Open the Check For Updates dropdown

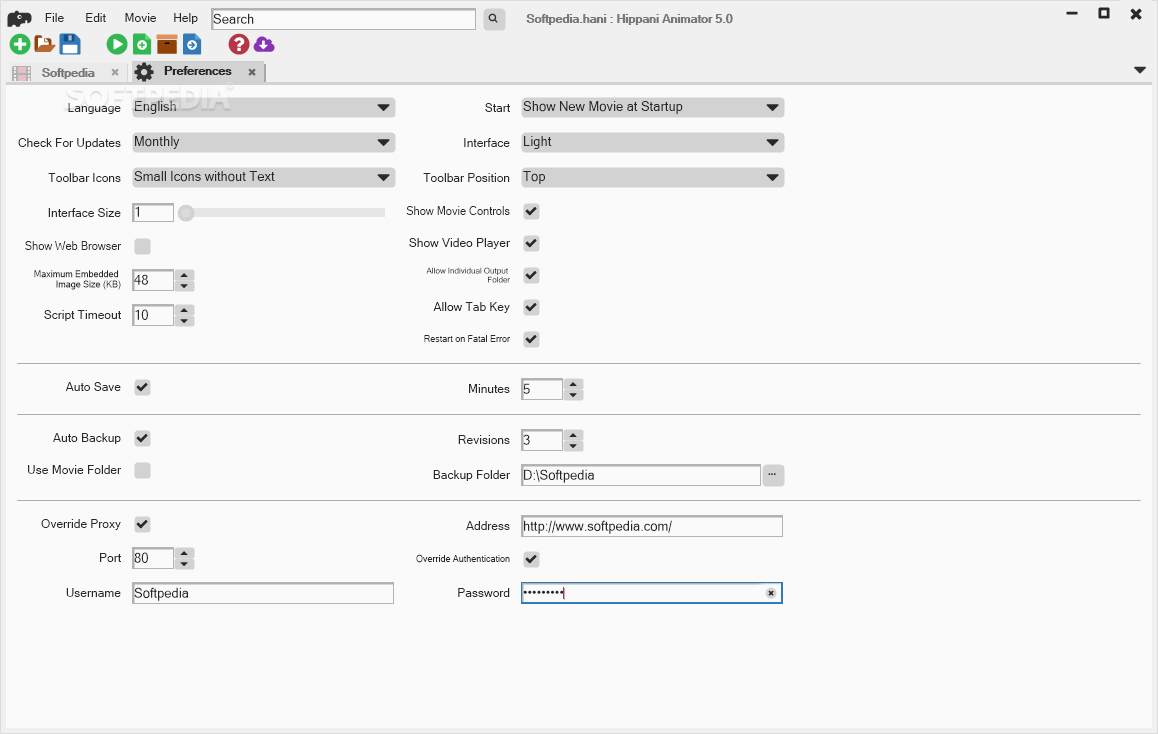(264, 142)
